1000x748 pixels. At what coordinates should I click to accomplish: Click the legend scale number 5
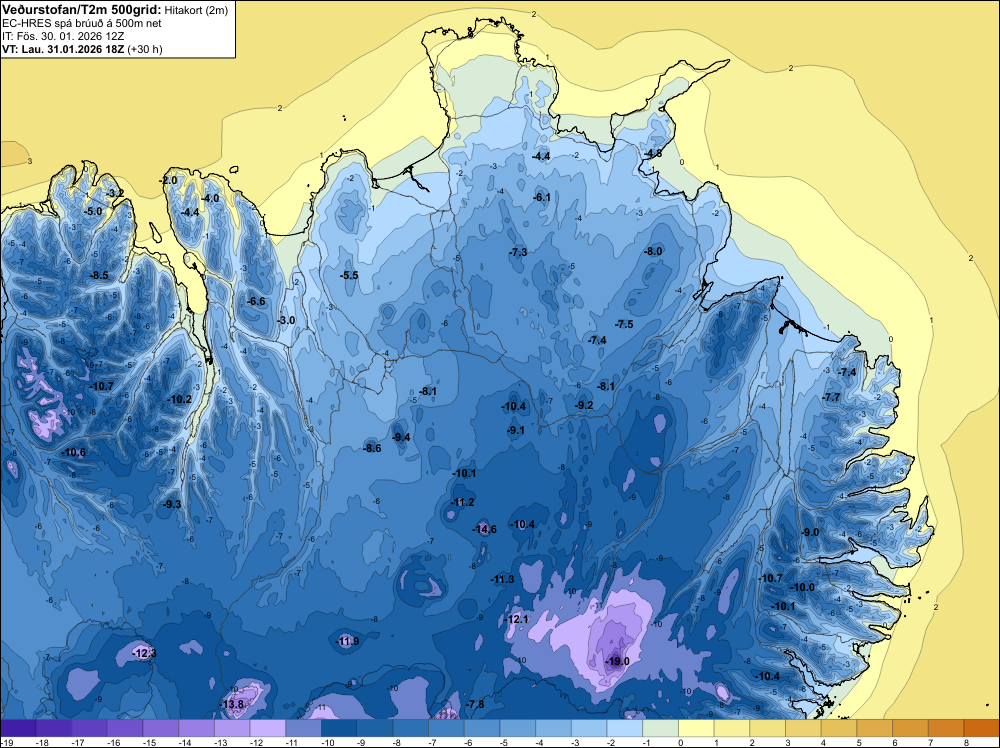coord(859,742)
